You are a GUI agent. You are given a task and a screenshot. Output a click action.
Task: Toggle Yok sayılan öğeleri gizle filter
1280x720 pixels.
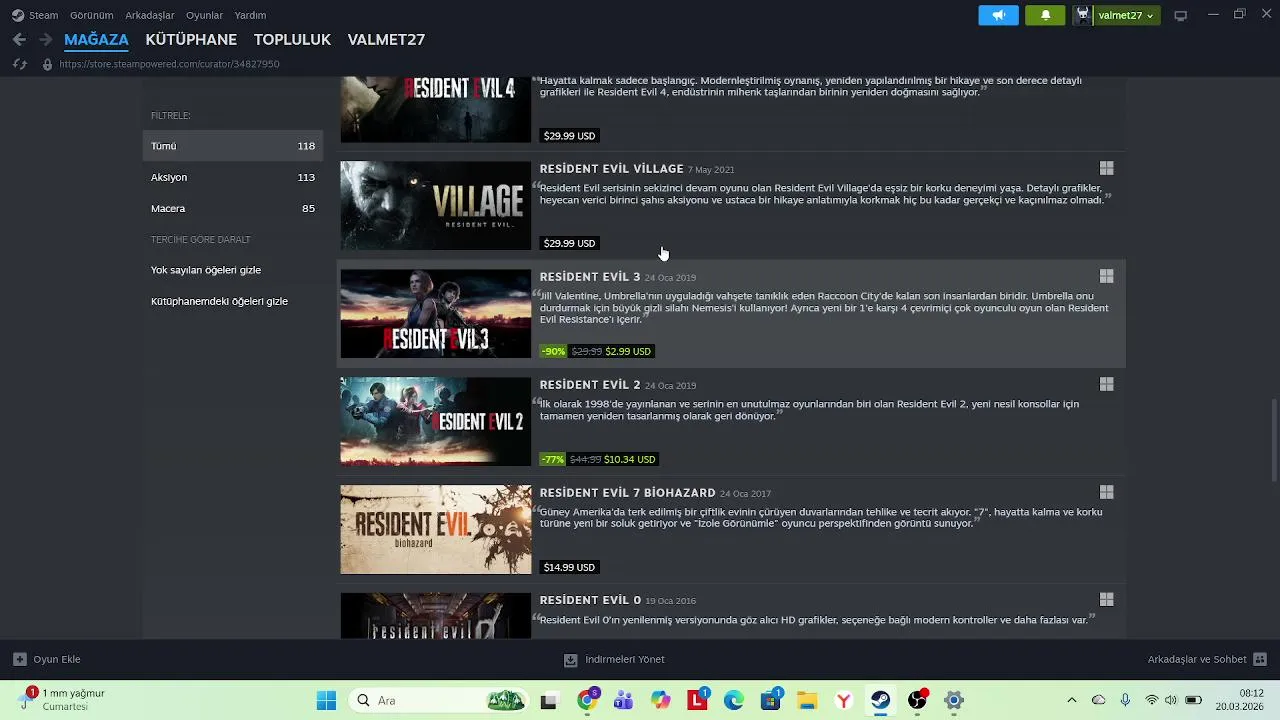(x=206, y=270)
